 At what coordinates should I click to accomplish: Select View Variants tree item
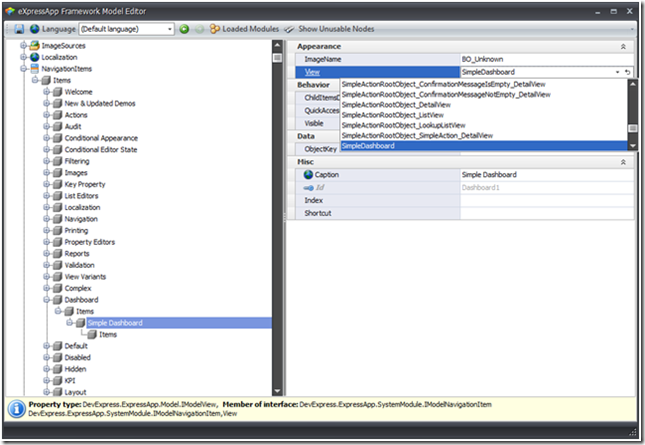(85, 276)
